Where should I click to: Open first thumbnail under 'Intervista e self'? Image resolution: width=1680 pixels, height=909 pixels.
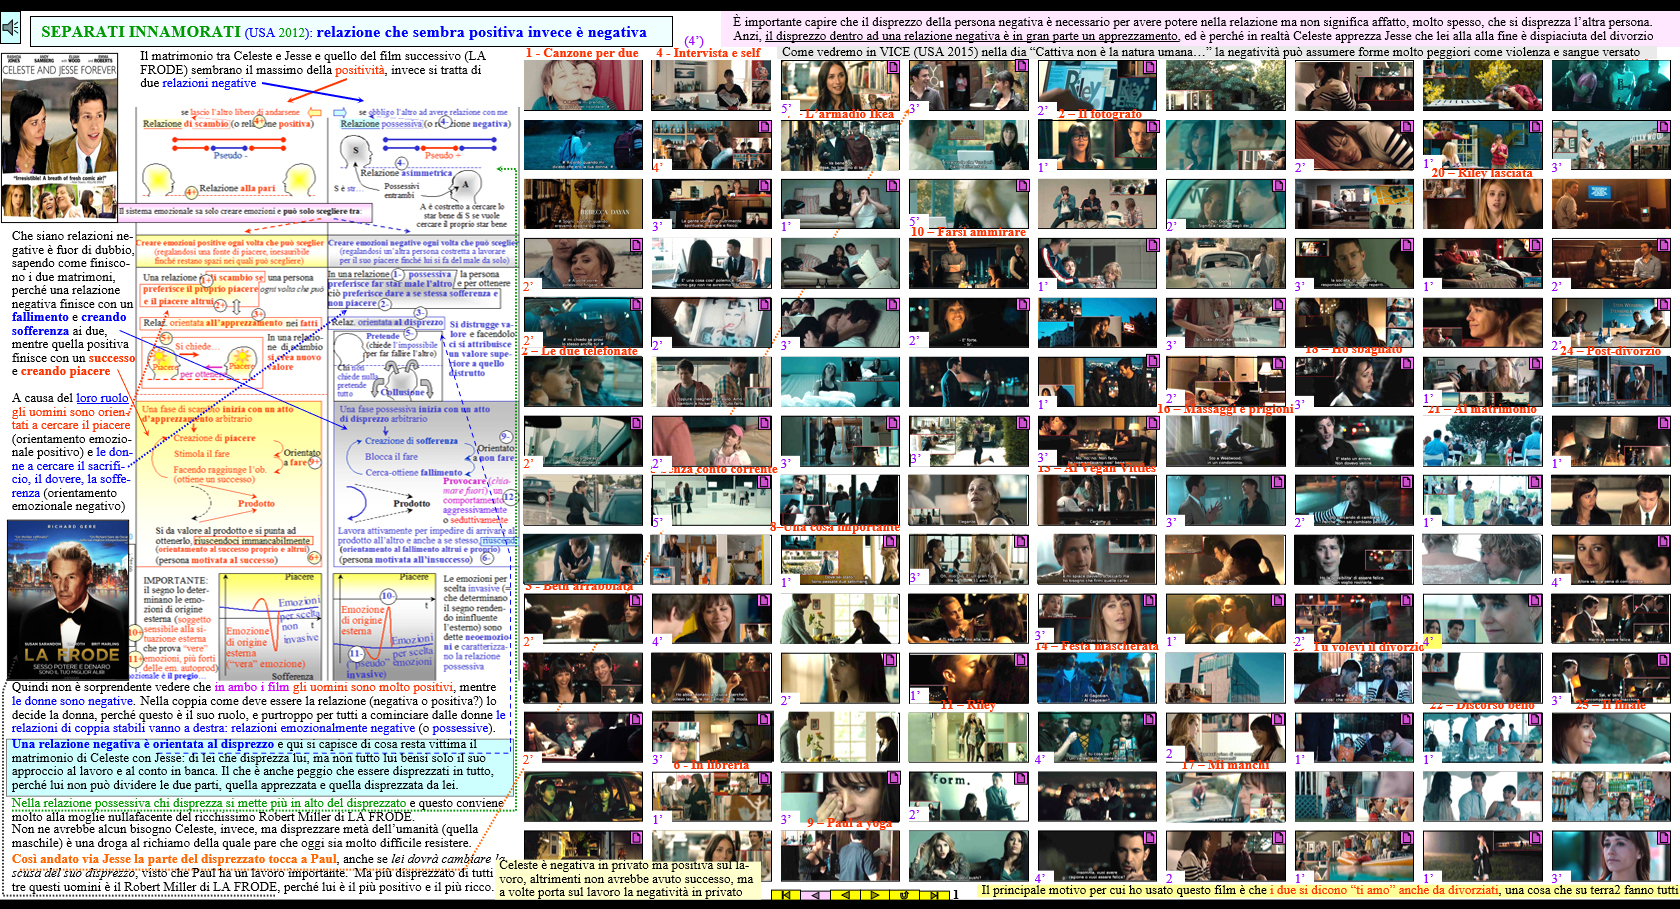pos(710,85)
